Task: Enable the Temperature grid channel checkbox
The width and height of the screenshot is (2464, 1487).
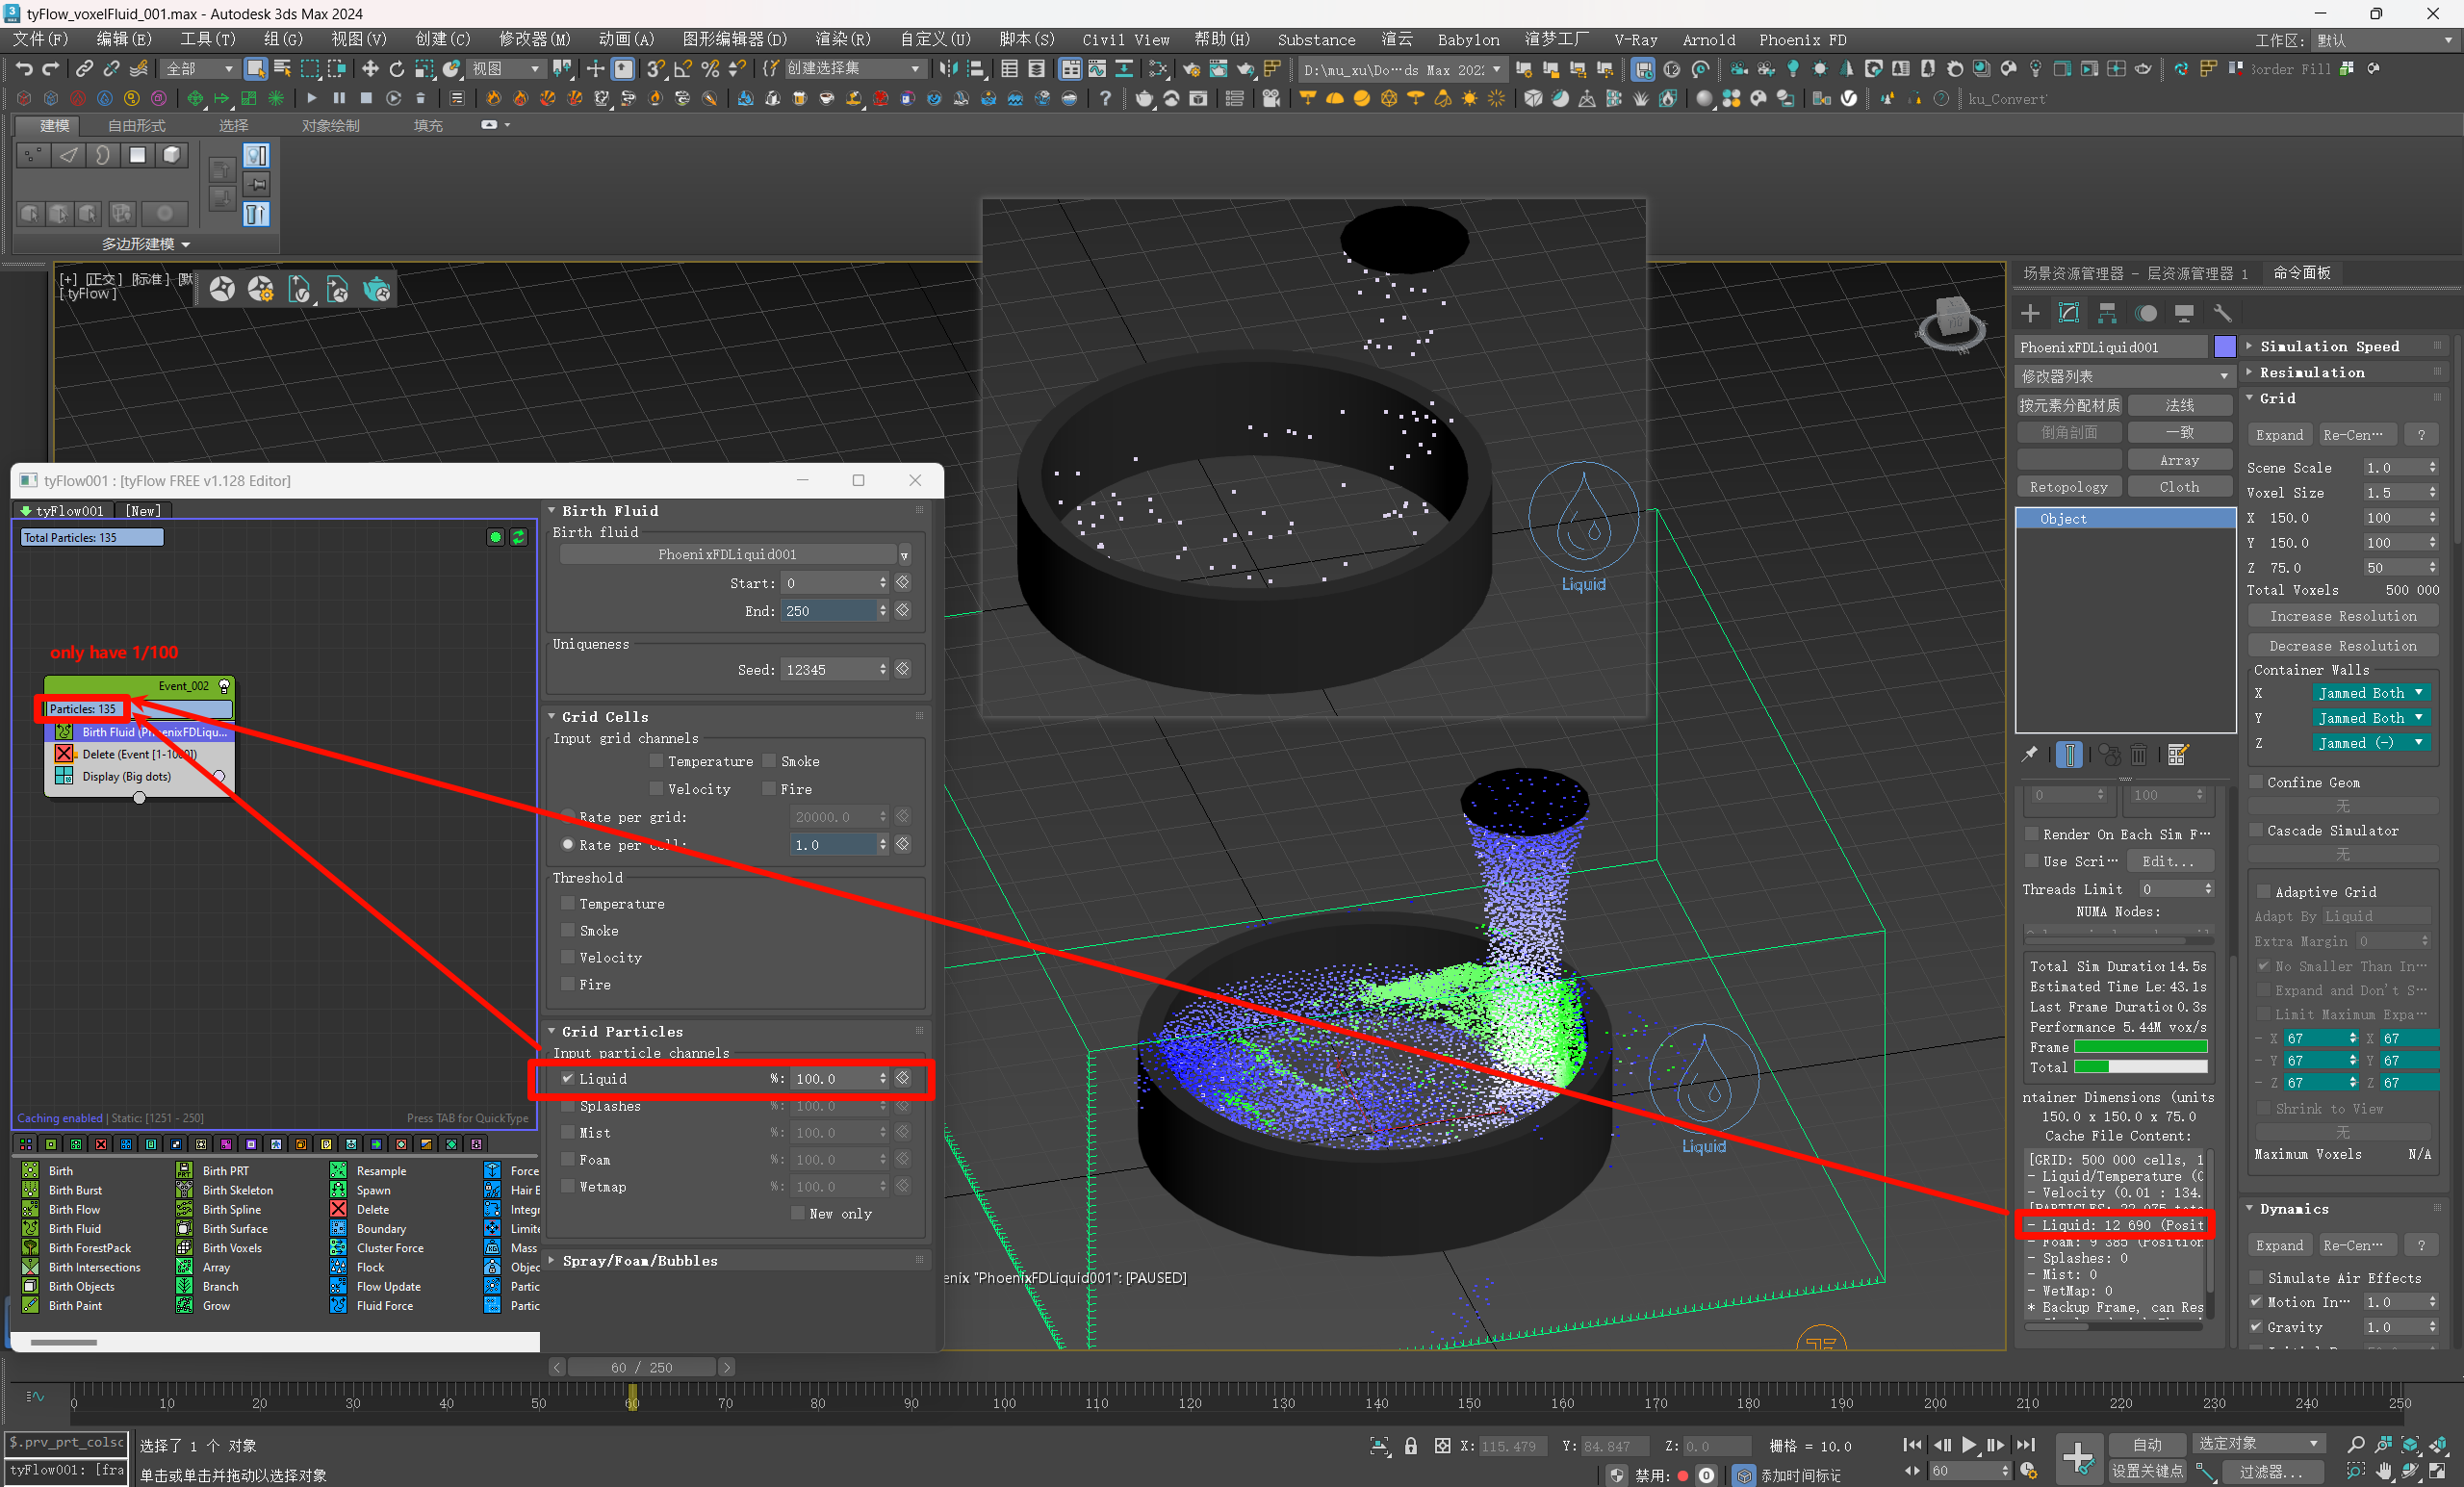Action: pyautogui.click(x=656, y=761)
